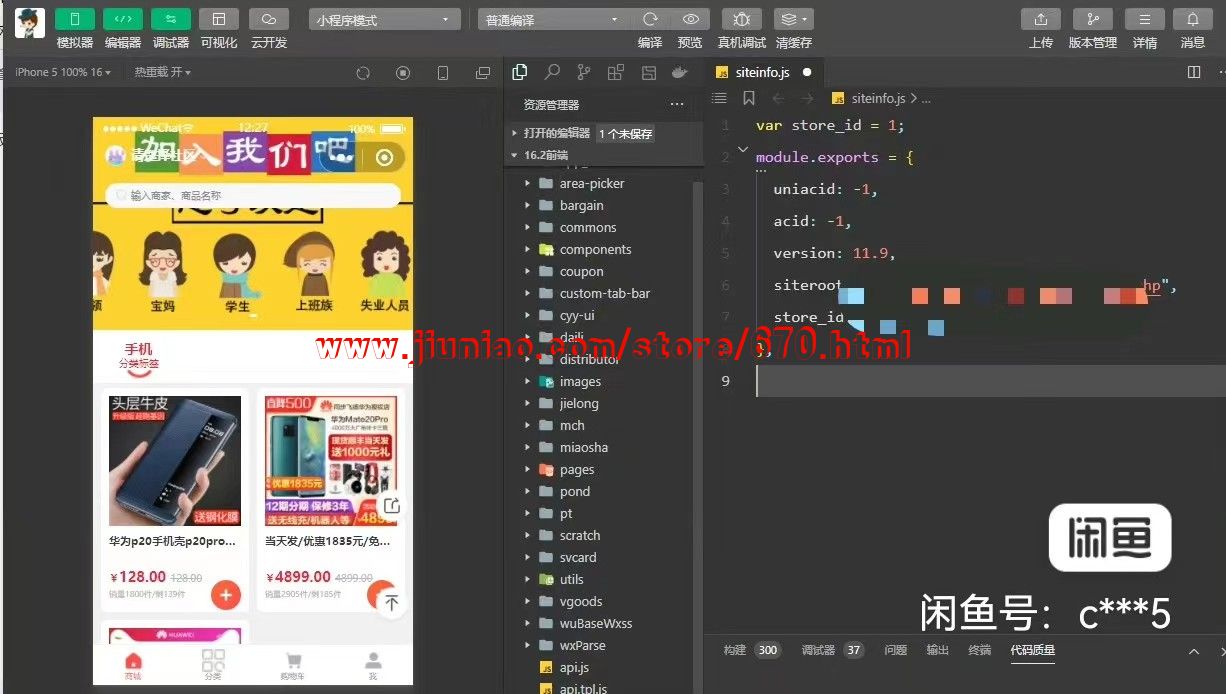Click the search input in the simulator

(255, 196)
